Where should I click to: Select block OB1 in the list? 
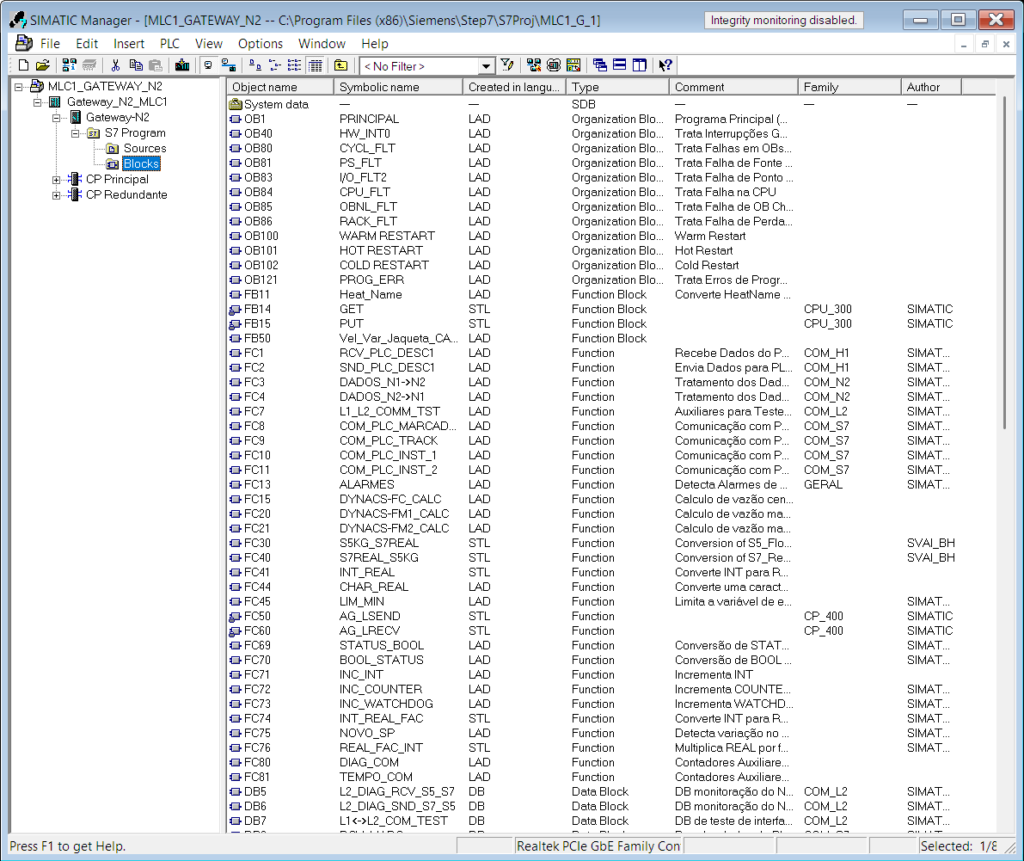[255, 119]
